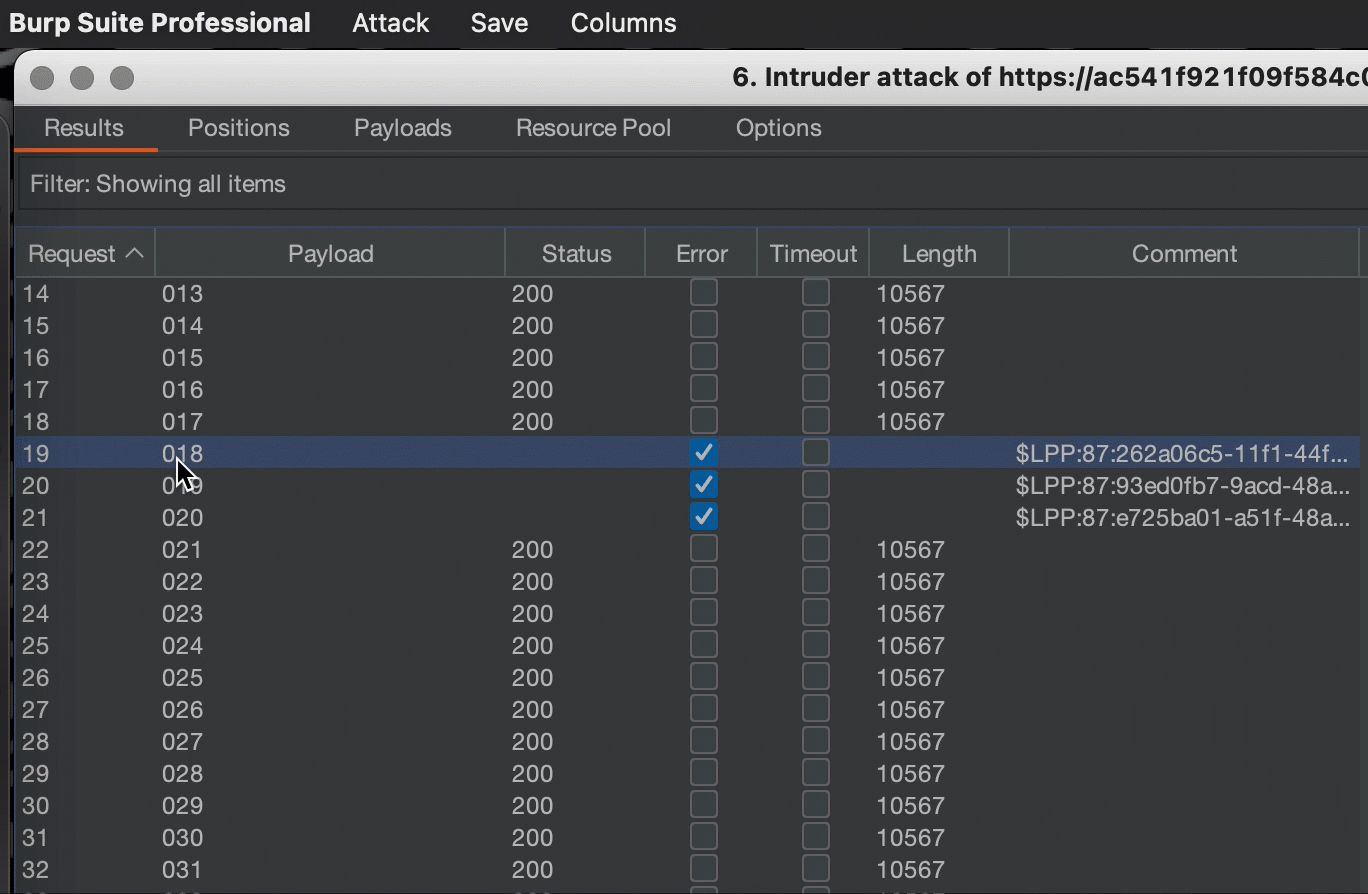The width and height of the screenshot is (1368, 894).
Task: Toggle Timeout checkbox for request 25
Action: click(x=816, y=645)
